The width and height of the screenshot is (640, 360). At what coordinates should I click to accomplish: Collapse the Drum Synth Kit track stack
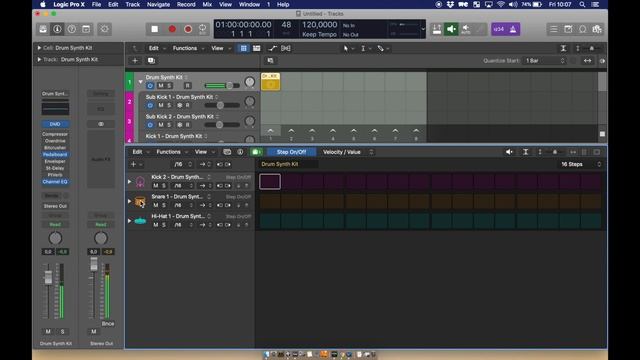pos(140,82)
